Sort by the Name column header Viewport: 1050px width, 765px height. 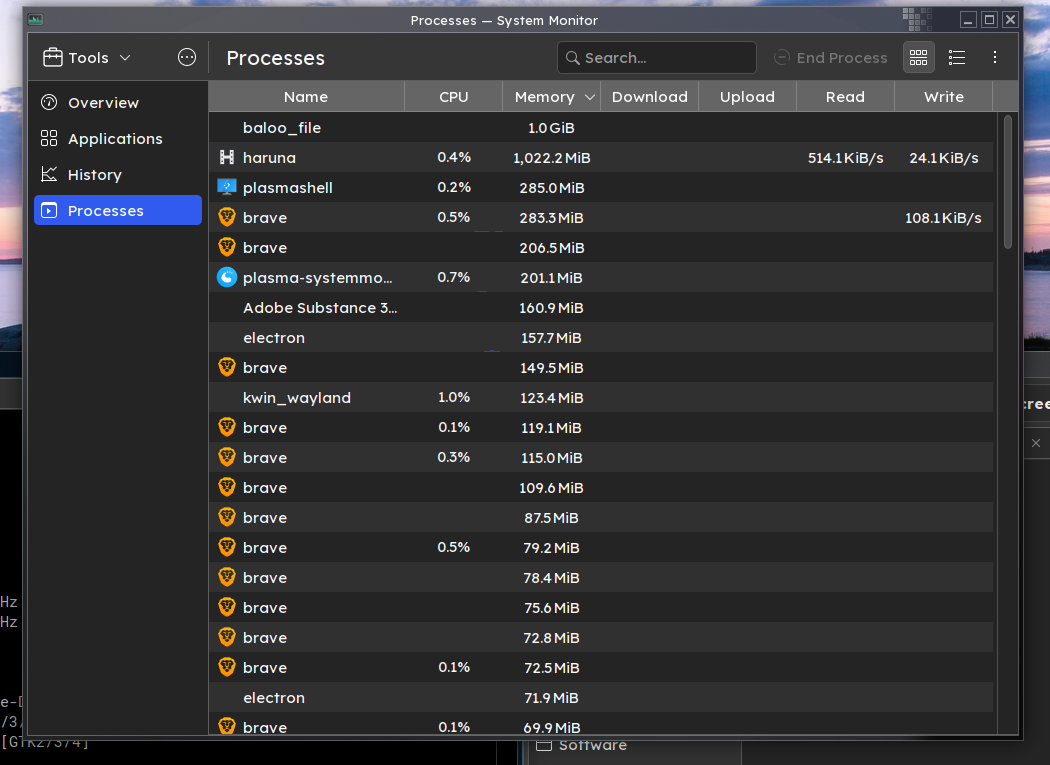point(306,96)
